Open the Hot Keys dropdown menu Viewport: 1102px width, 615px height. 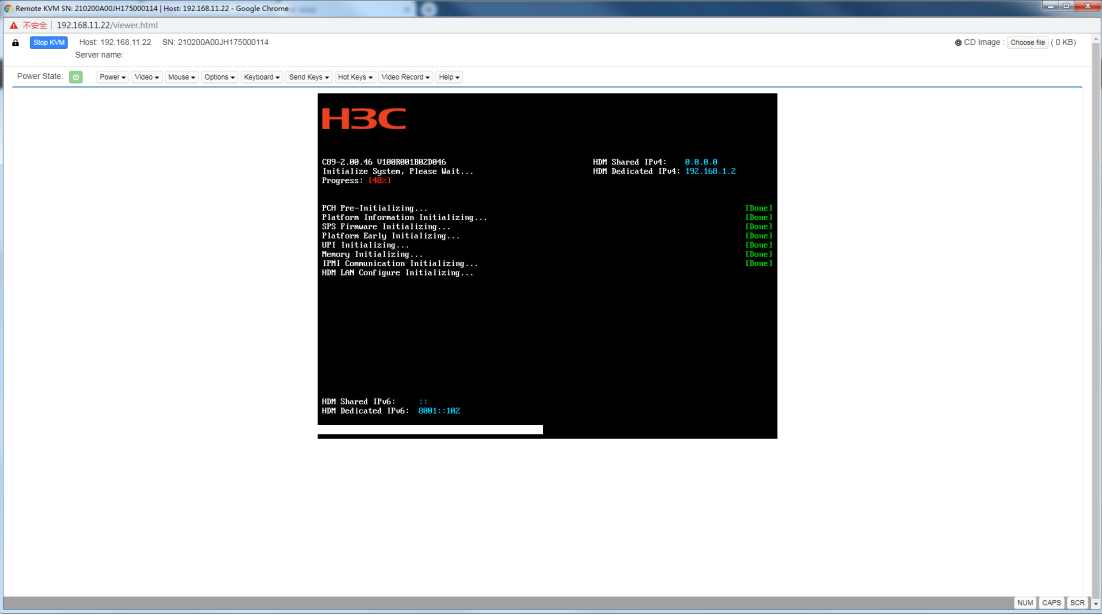[x=355, y=77]
